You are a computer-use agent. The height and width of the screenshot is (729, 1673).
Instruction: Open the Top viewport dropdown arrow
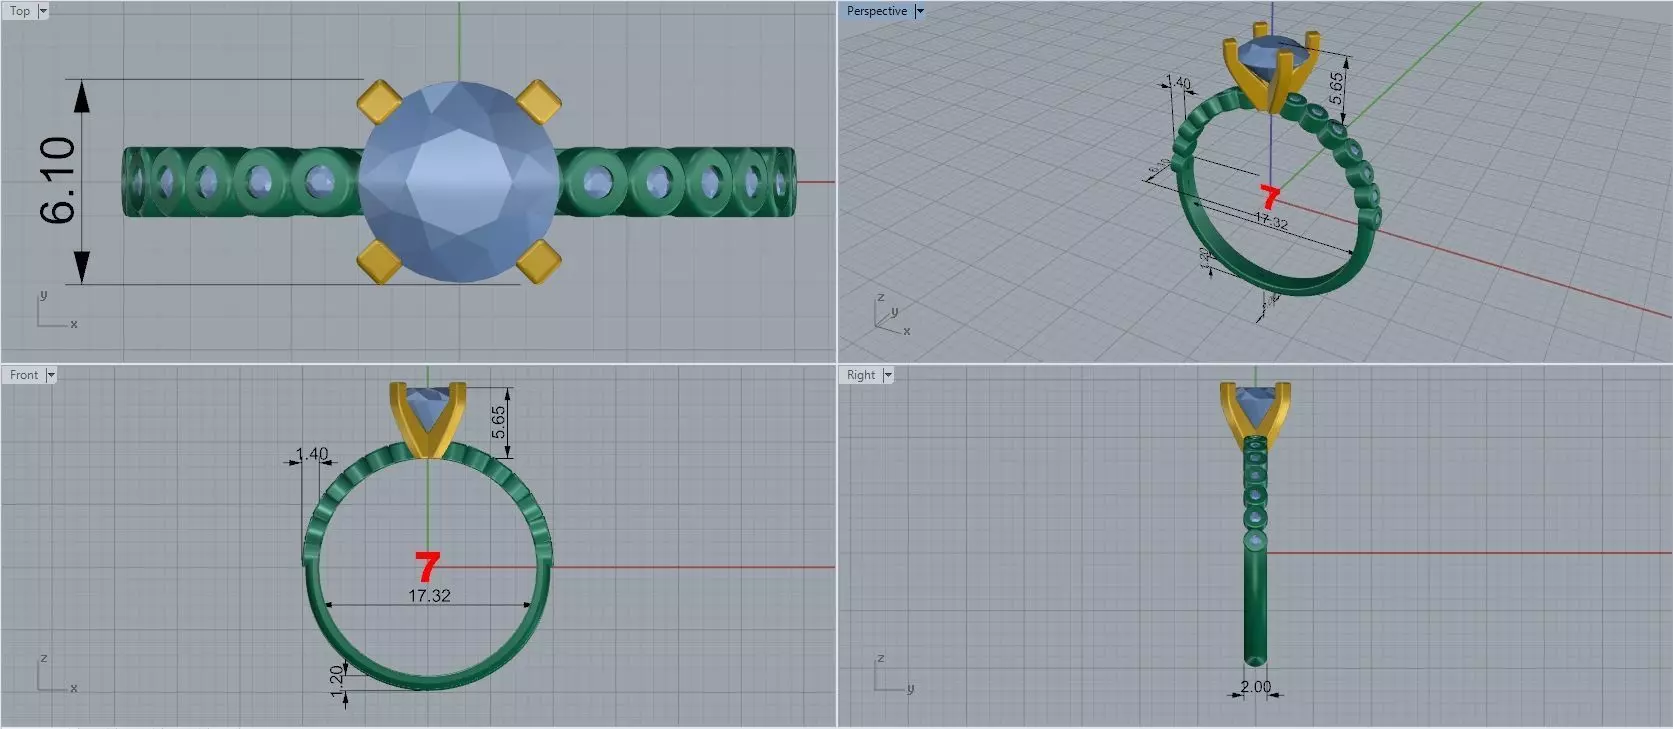[43, 11]
